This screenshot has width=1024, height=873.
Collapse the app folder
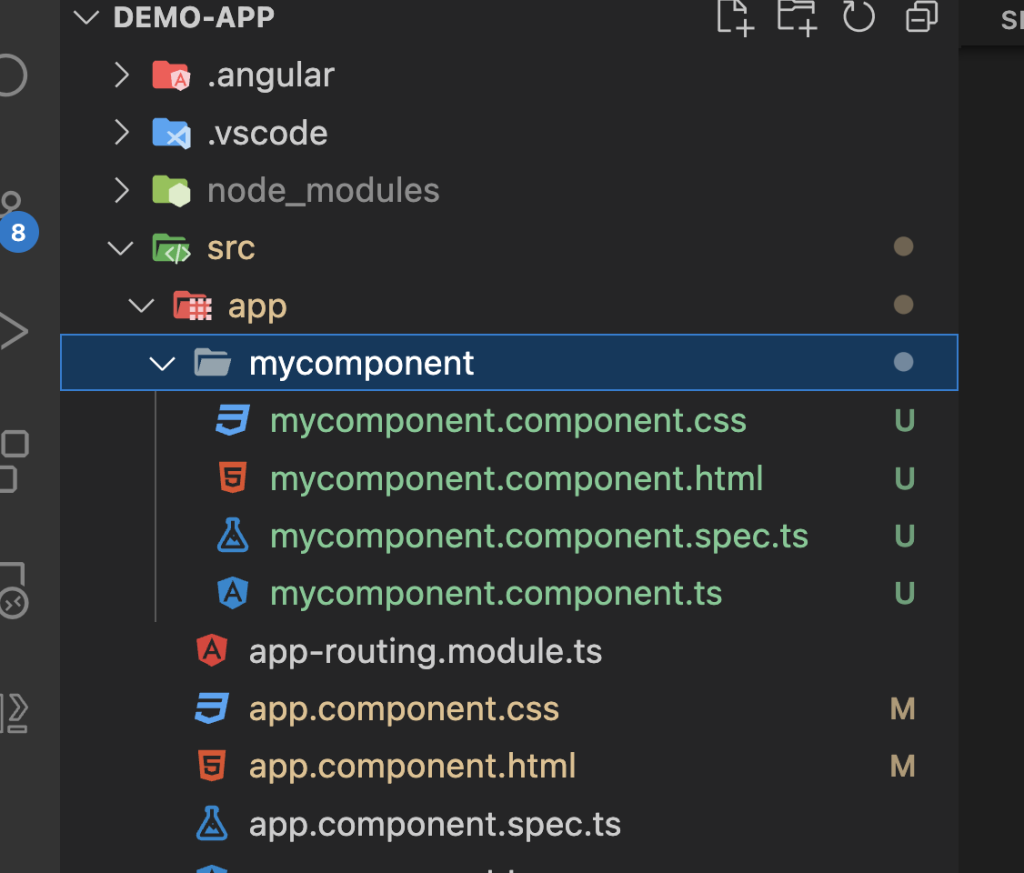point(141,306)
